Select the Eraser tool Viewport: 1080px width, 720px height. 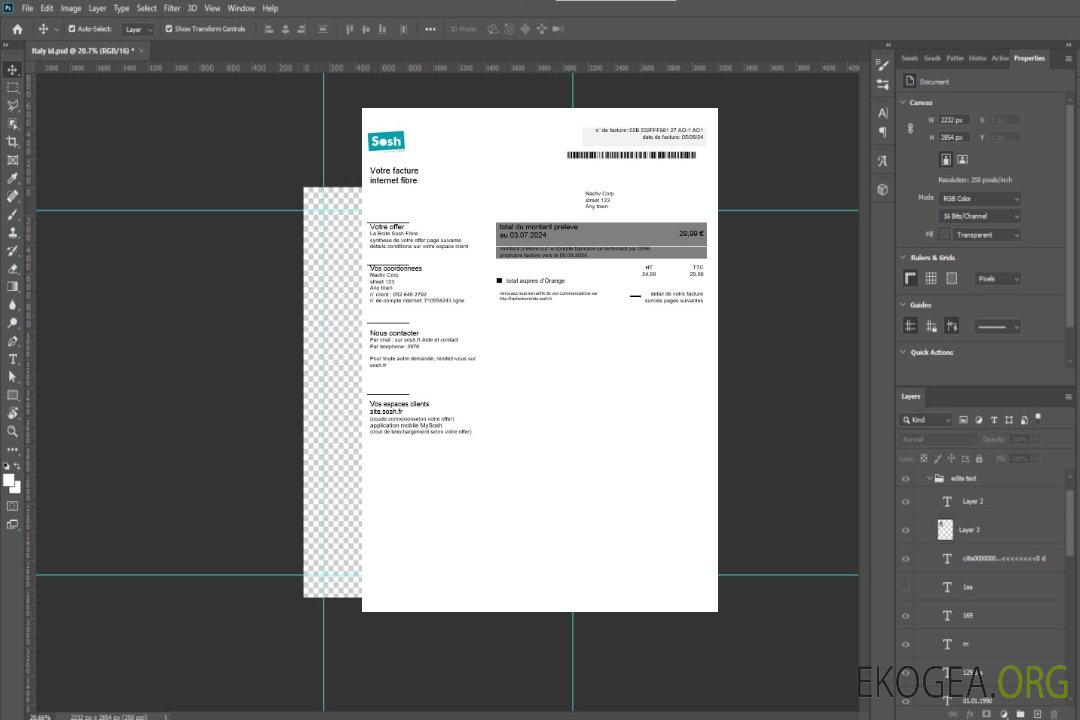pyautogui.click(x=12, y=269)
